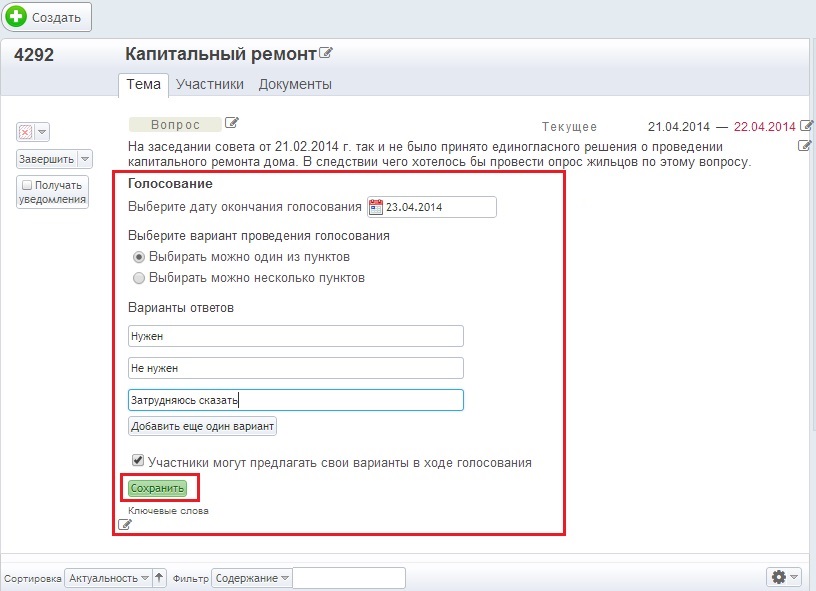Click the Текущее status text
The width and height of the screenshot is (816, 591).
(569, 126)
